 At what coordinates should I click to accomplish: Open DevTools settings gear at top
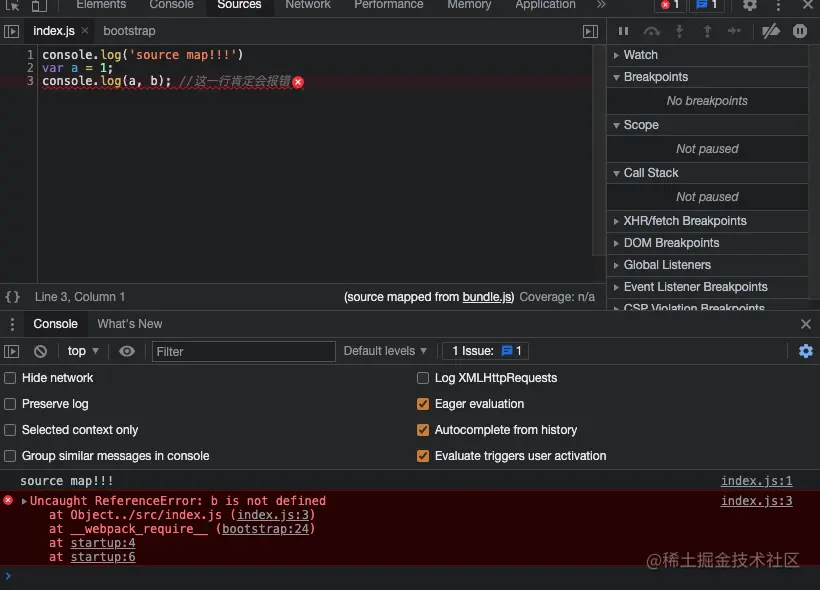pyautogui.click(x=750, y=5)
